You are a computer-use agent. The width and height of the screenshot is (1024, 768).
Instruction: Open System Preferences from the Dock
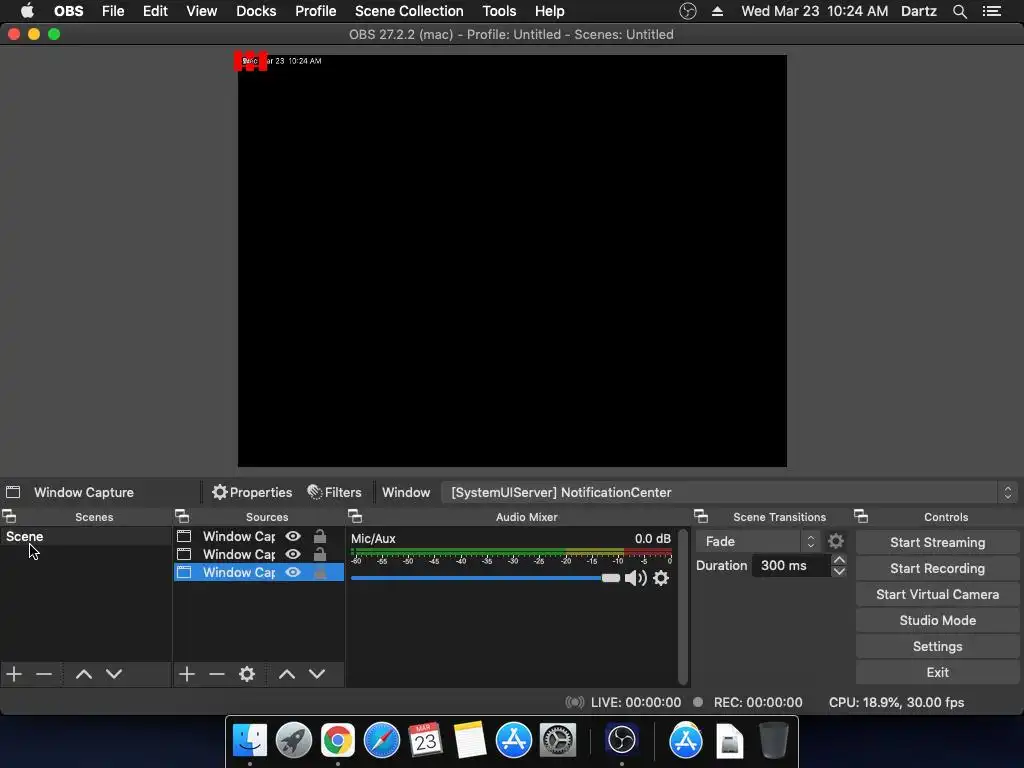(557, 741)
